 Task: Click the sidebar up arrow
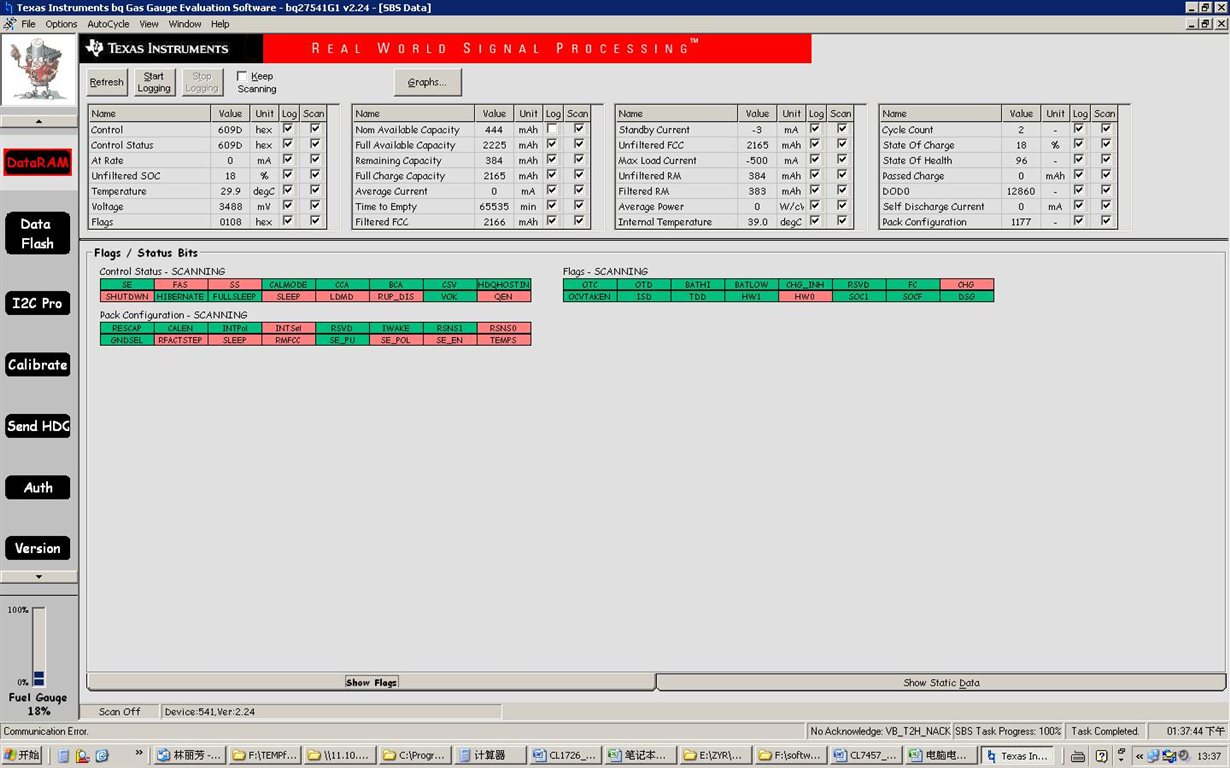pyautogui.click(x=39, y=121)
